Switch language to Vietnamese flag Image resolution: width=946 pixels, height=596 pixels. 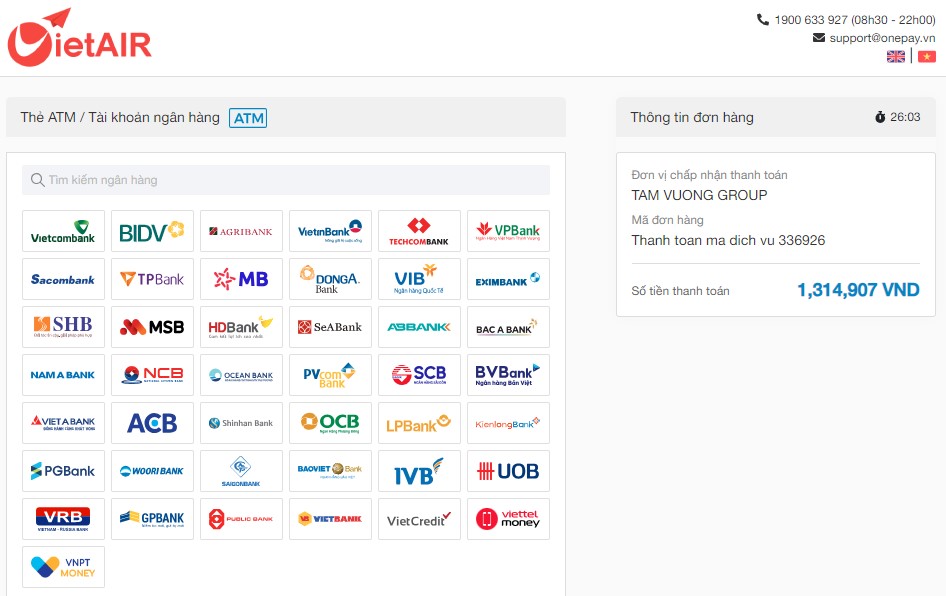[927, 57]
